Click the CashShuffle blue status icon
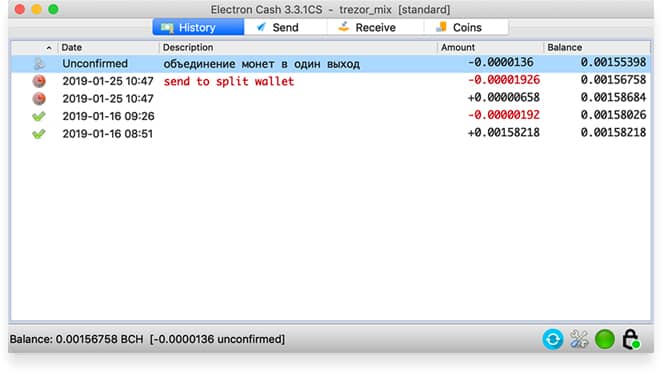Viewport: 662px width, 373px height. 553,339
